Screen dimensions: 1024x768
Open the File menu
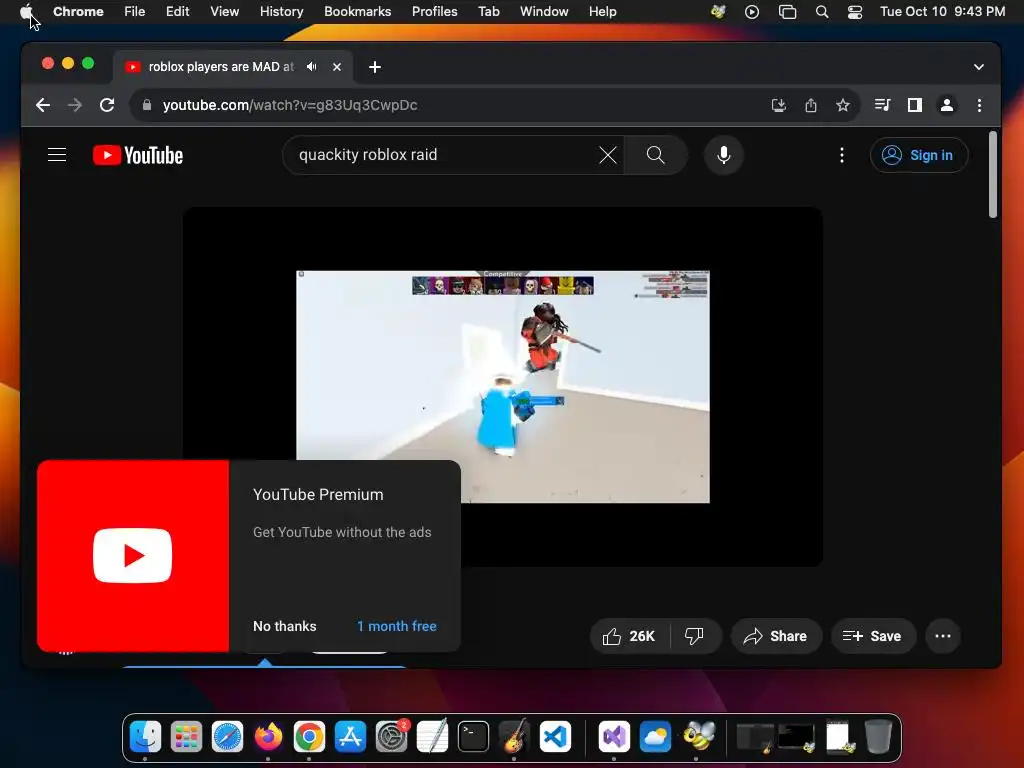click(x=135, y=11)
